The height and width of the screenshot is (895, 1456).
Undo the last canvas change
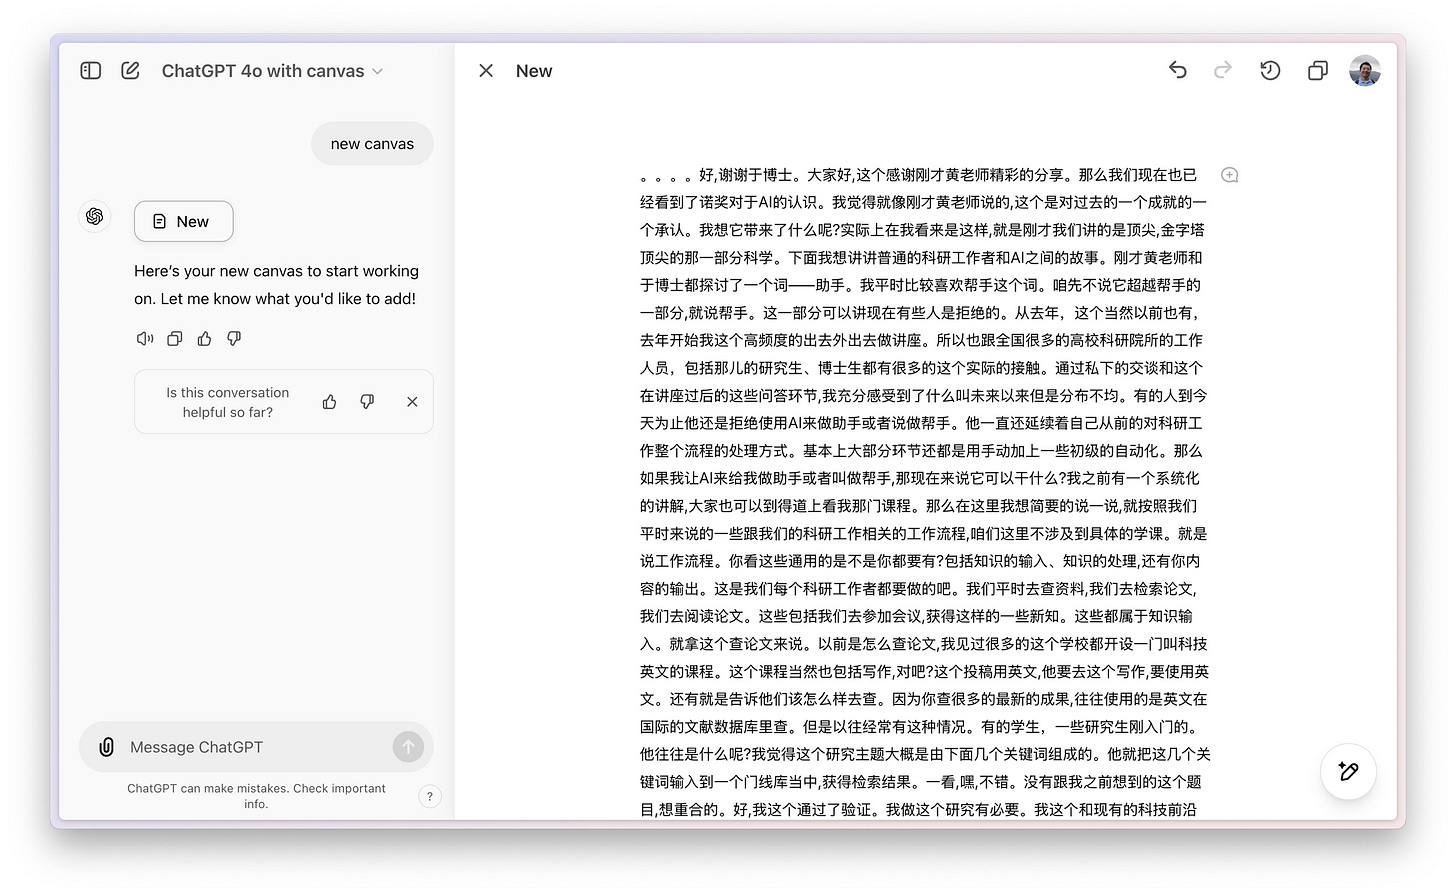pos(1178,70)
